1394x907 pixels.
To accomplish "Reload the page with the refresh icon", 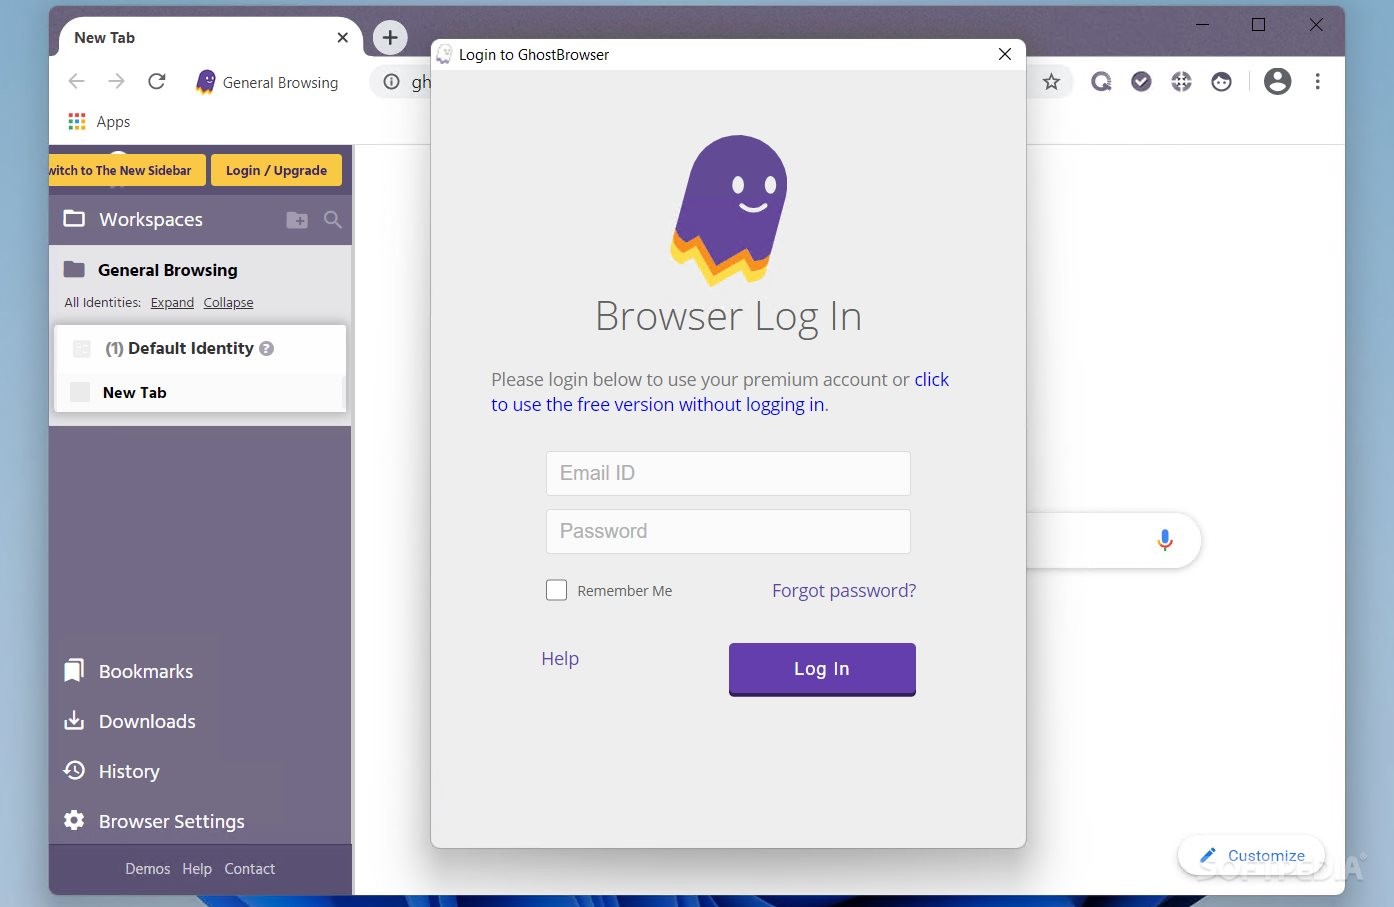I will pos(157,82).
